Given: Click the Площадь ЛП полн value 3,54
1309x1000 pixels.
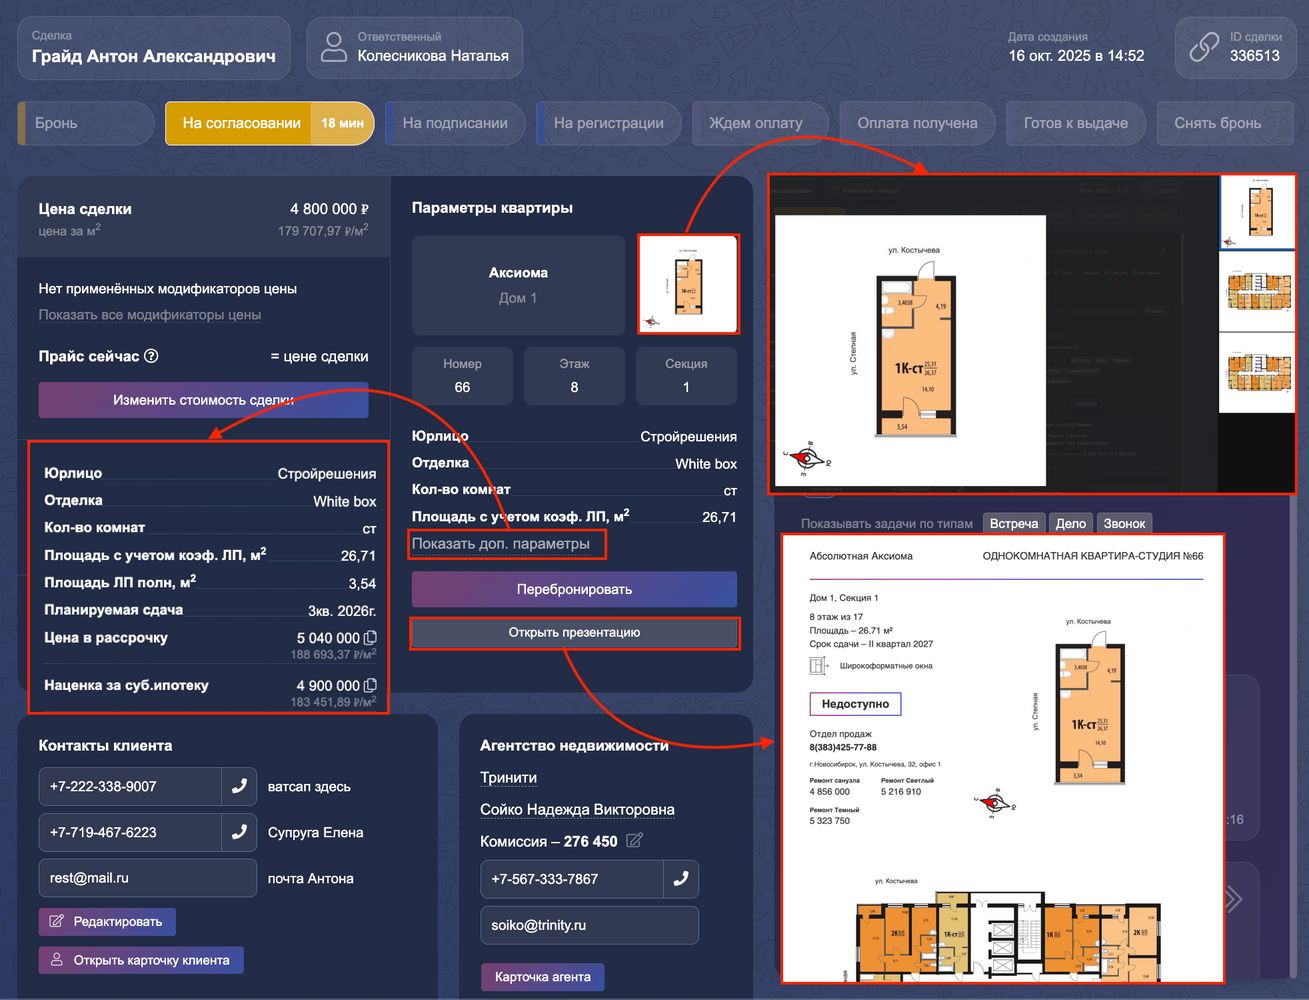Looking at the screenshot, I should click(362, 583).
